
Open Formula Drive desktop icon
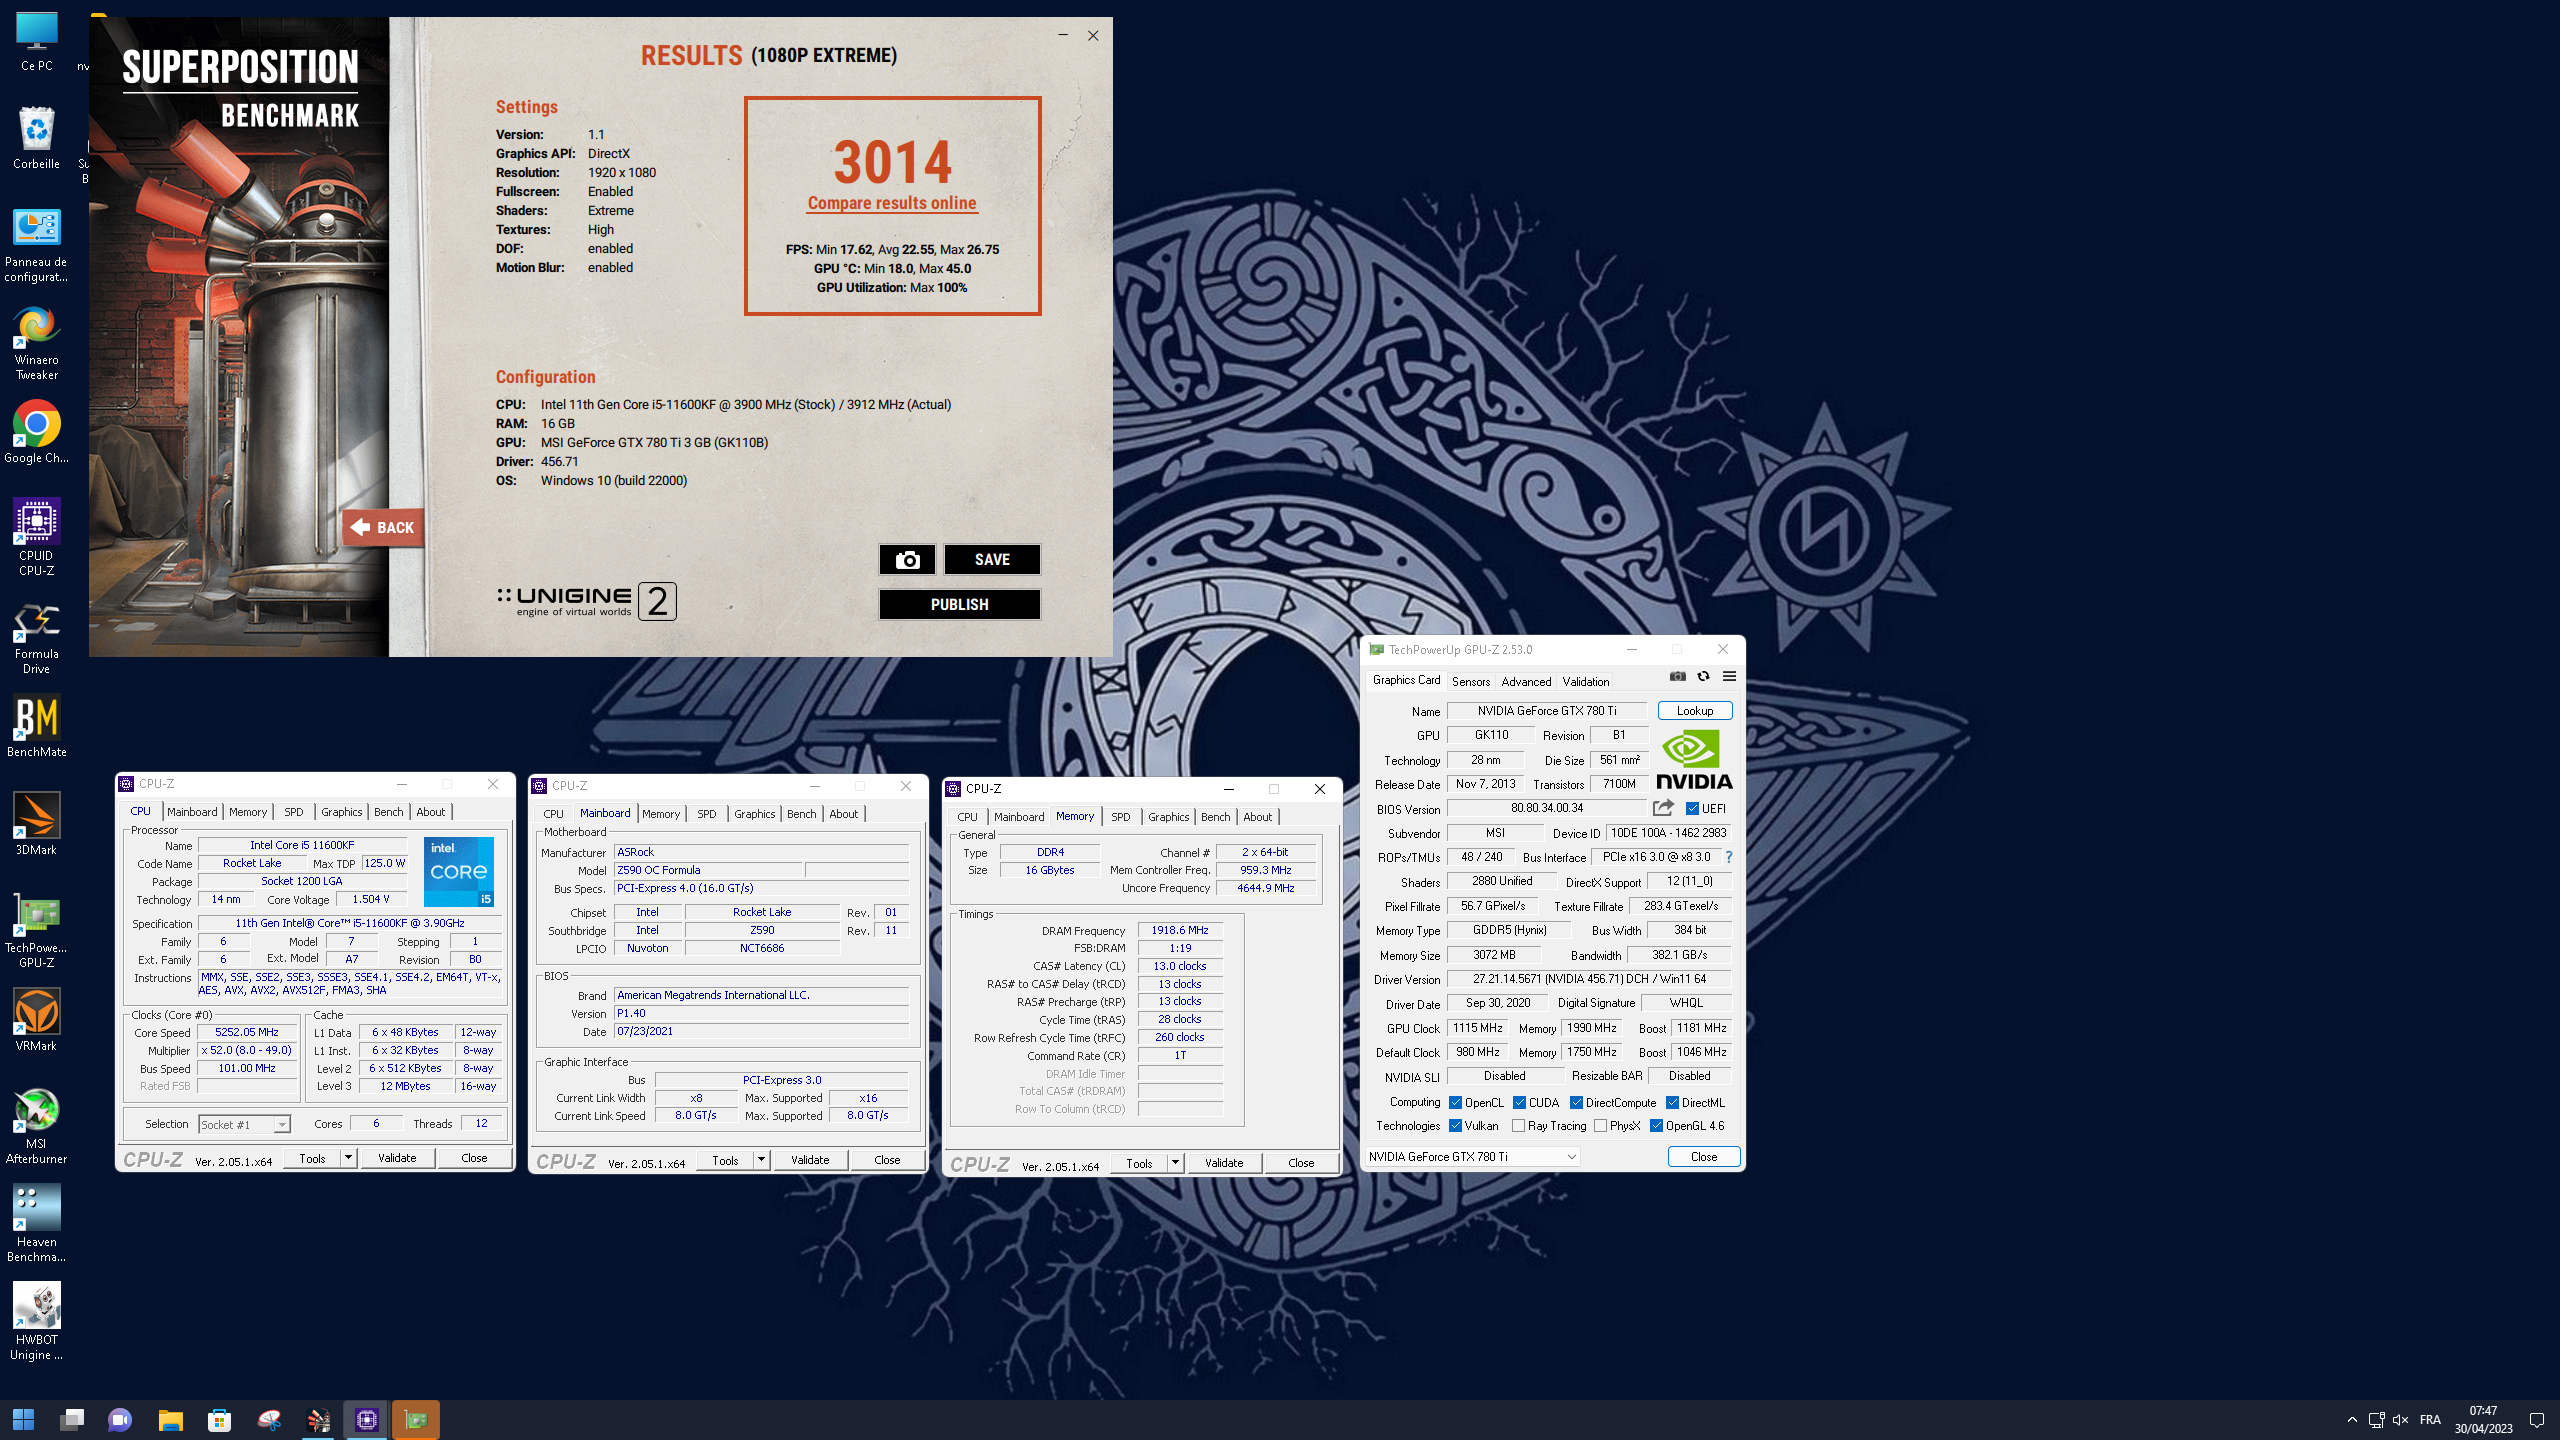pyautogui.click(x=36, y=637)
